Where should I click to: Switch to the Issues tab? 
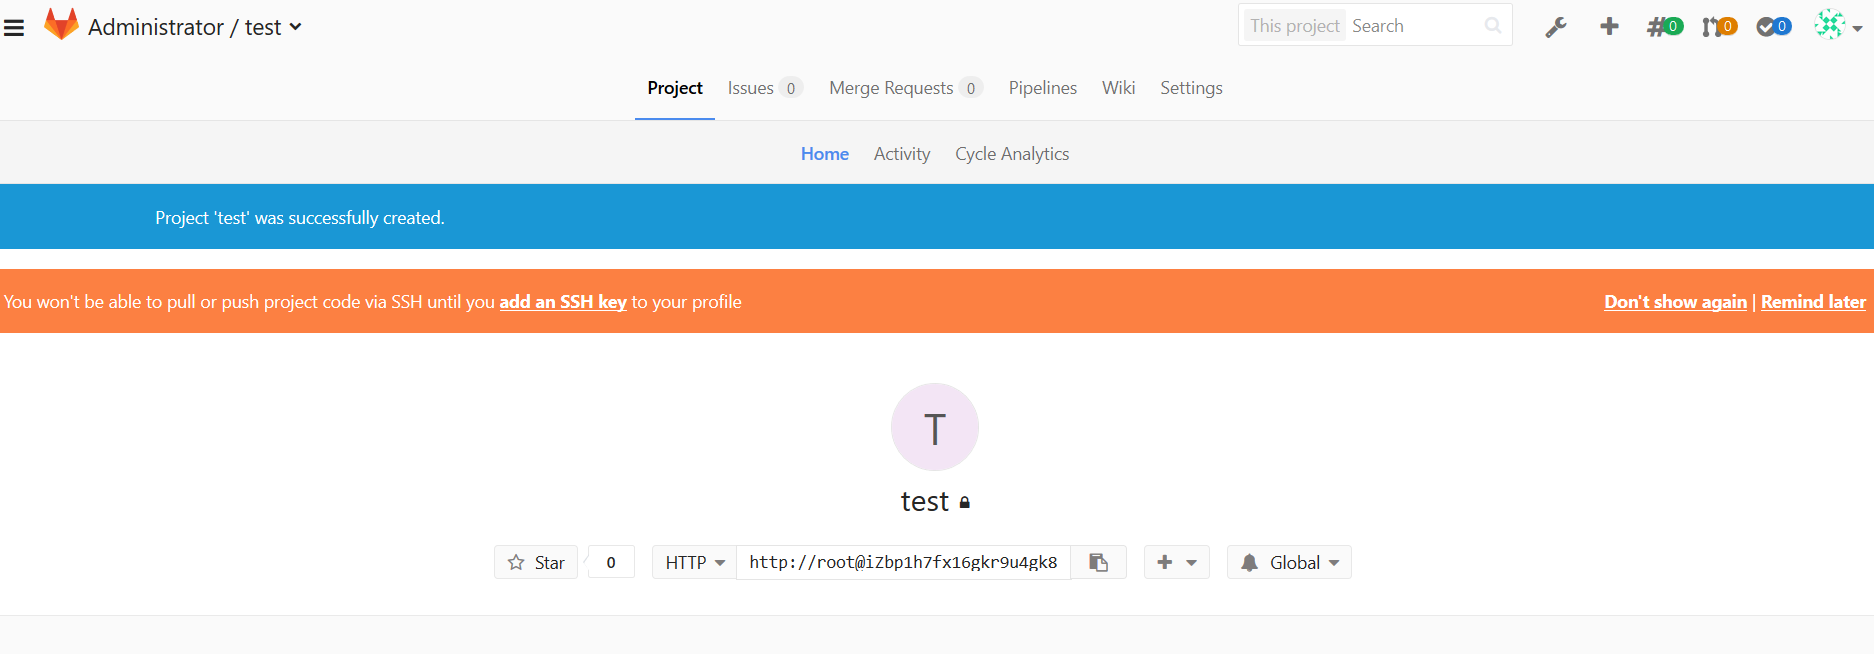tap(751, 88)
